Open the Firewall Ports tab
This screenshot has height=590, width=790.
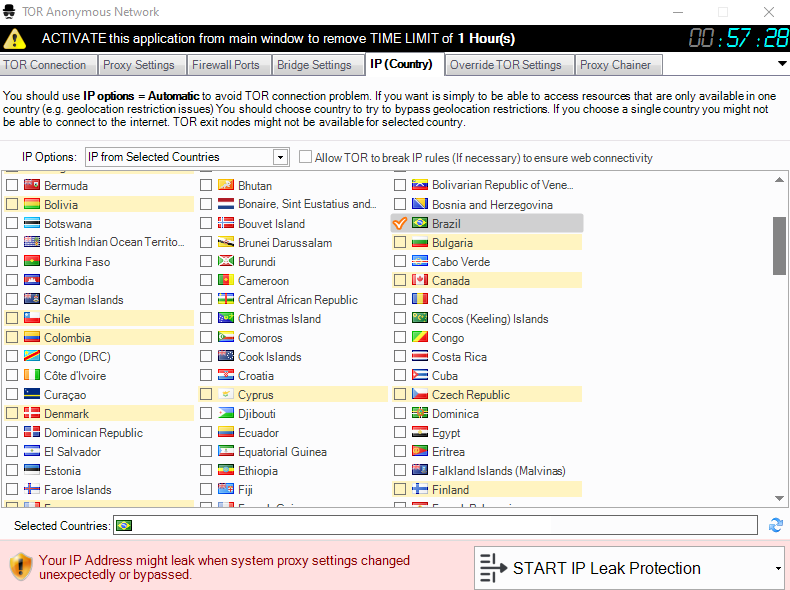[229, 65]
